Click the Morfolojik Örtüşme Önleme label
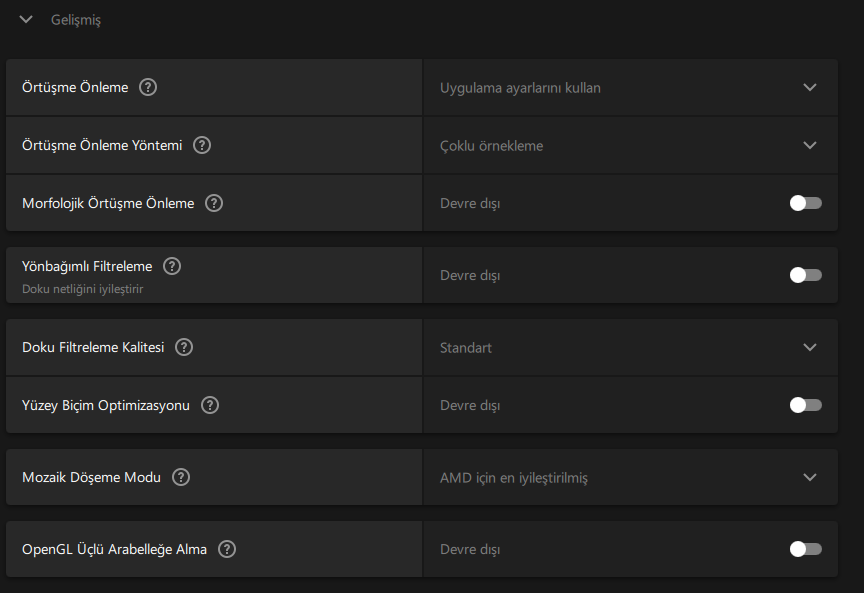Screen dimensions: 864x593 pyautogui.click(x=108, y=203)
